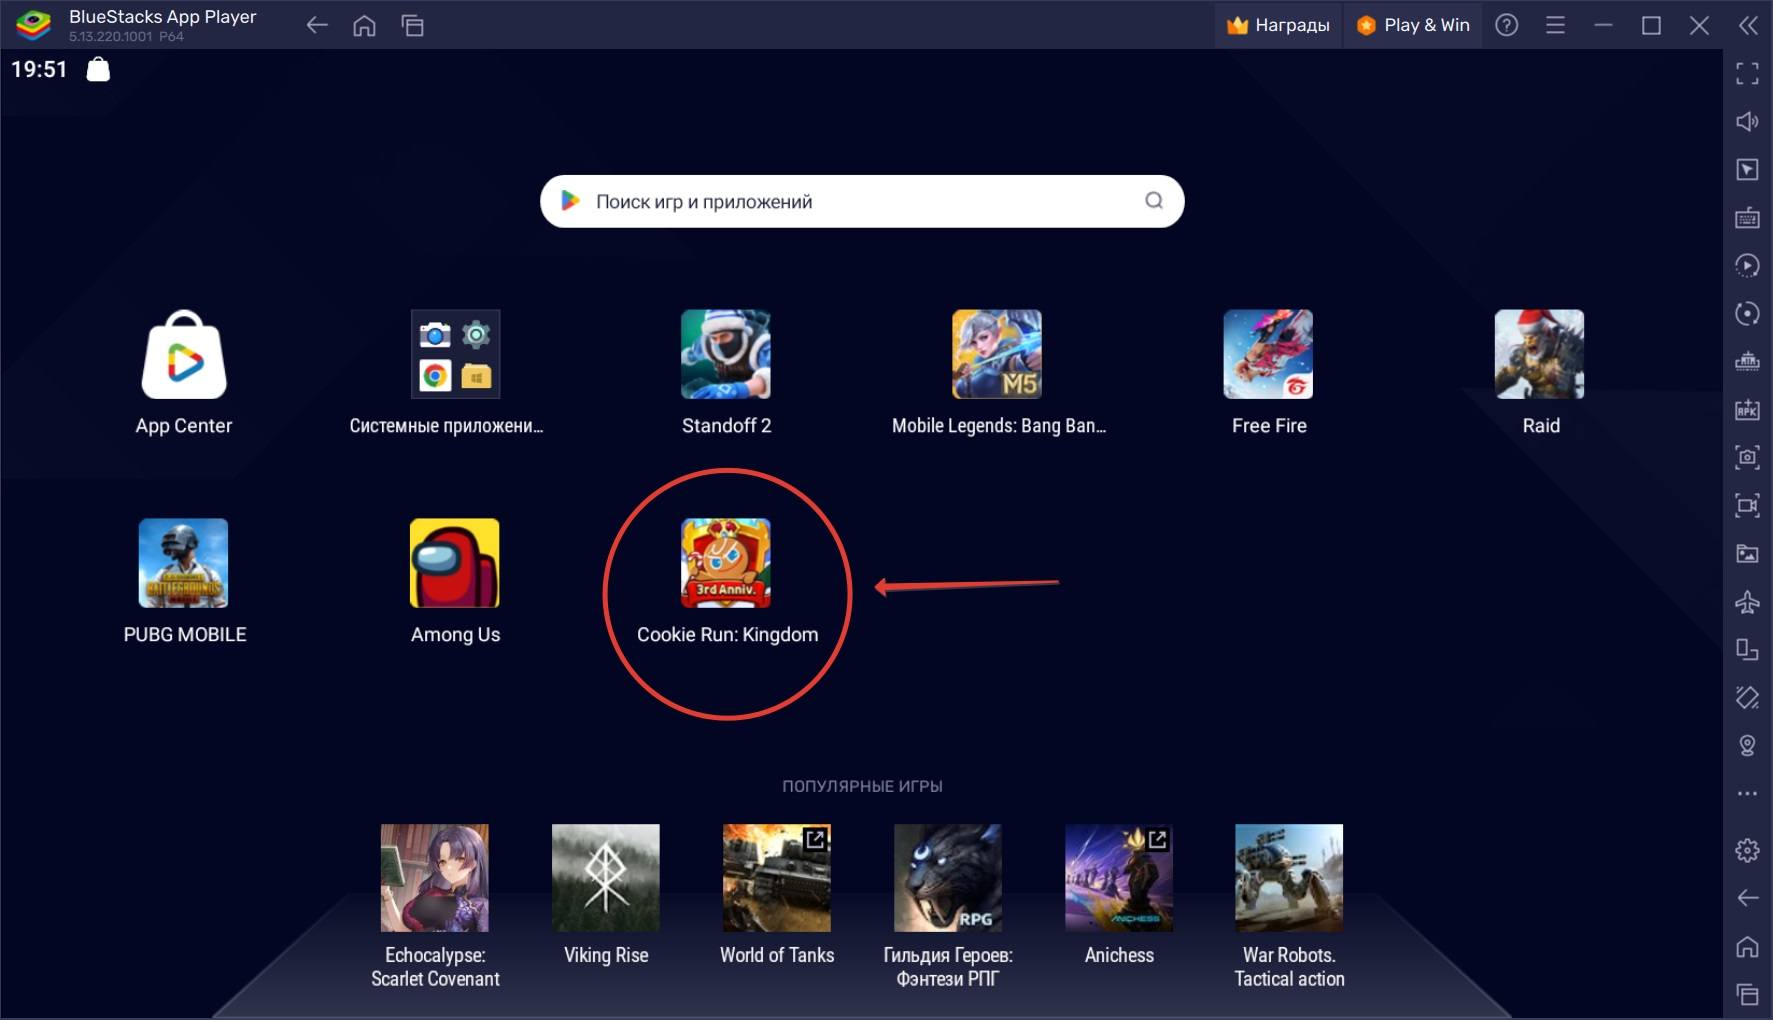Open Anichess popular game
The width and height of the screenshot is (1773, 1020).
[1119, 878]
